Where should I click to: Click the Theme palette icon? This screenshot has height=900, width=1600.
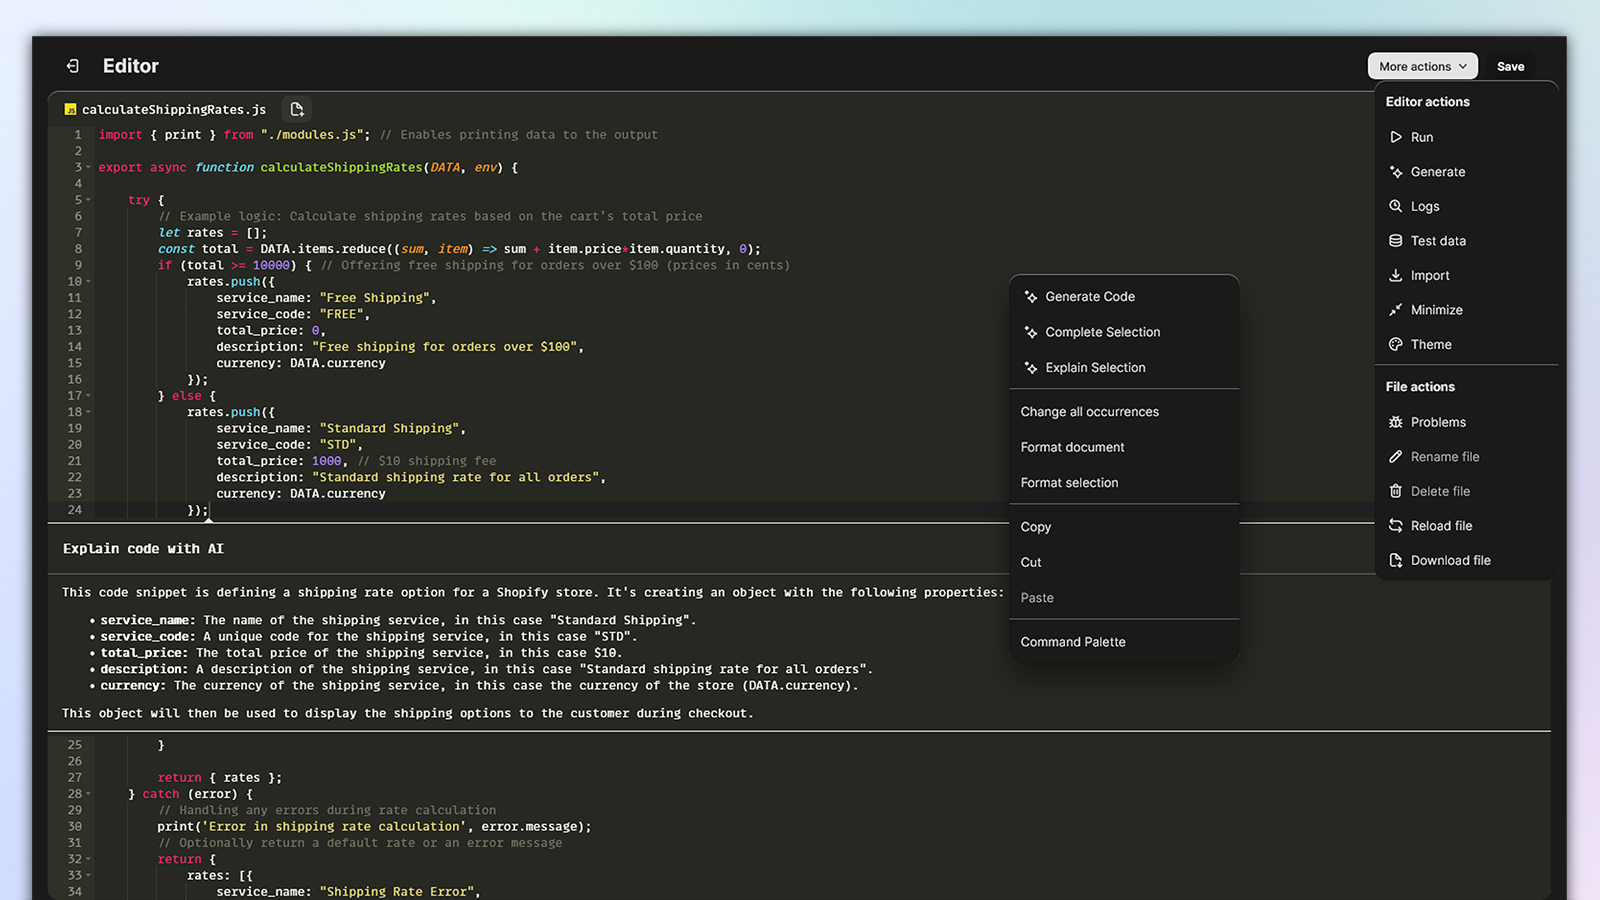1396,344
